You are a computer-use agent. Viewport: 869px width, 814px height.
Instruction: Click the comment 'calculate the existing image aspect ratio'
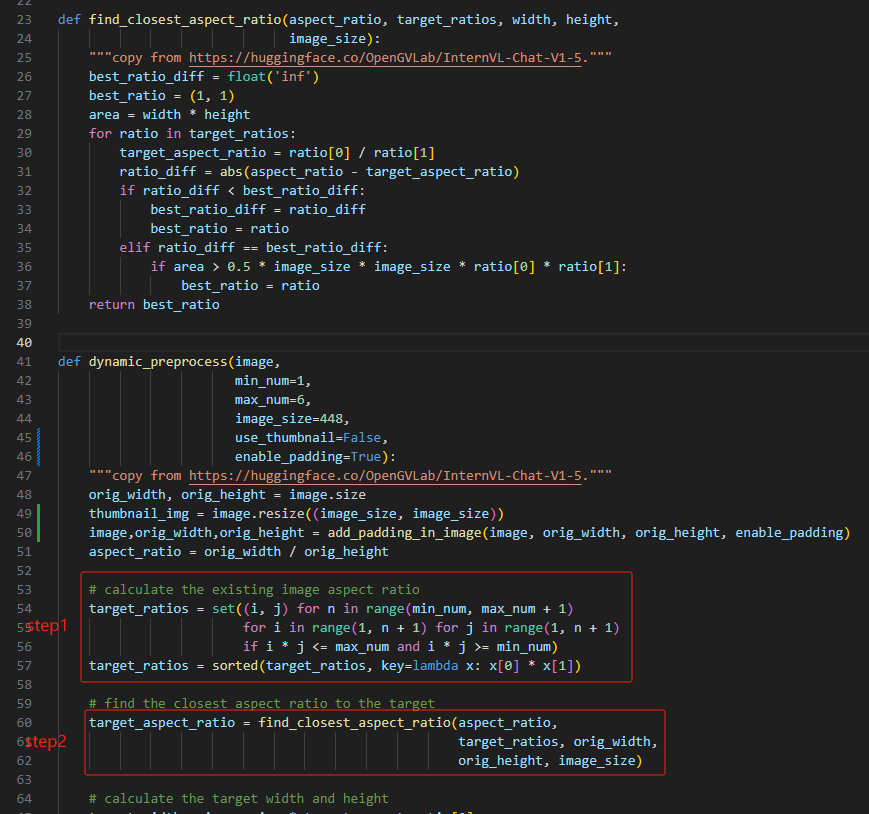click(254, 590)
